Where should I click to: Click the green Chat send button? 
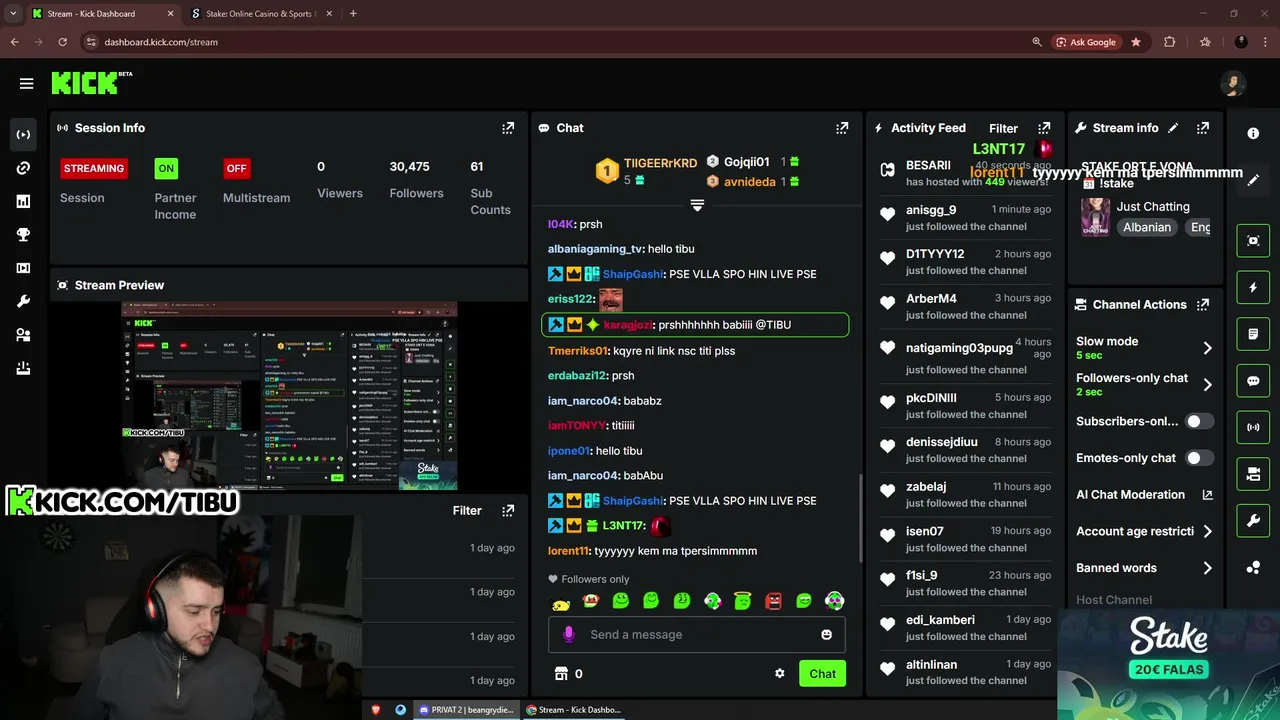tap(823, 673)
